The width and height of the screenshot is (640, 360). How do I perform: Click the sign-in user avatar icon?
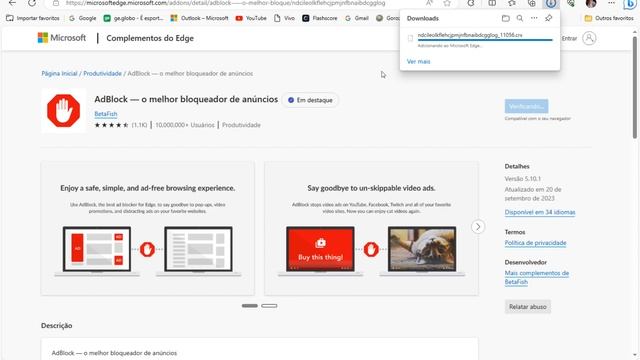(x=589, y=38)
